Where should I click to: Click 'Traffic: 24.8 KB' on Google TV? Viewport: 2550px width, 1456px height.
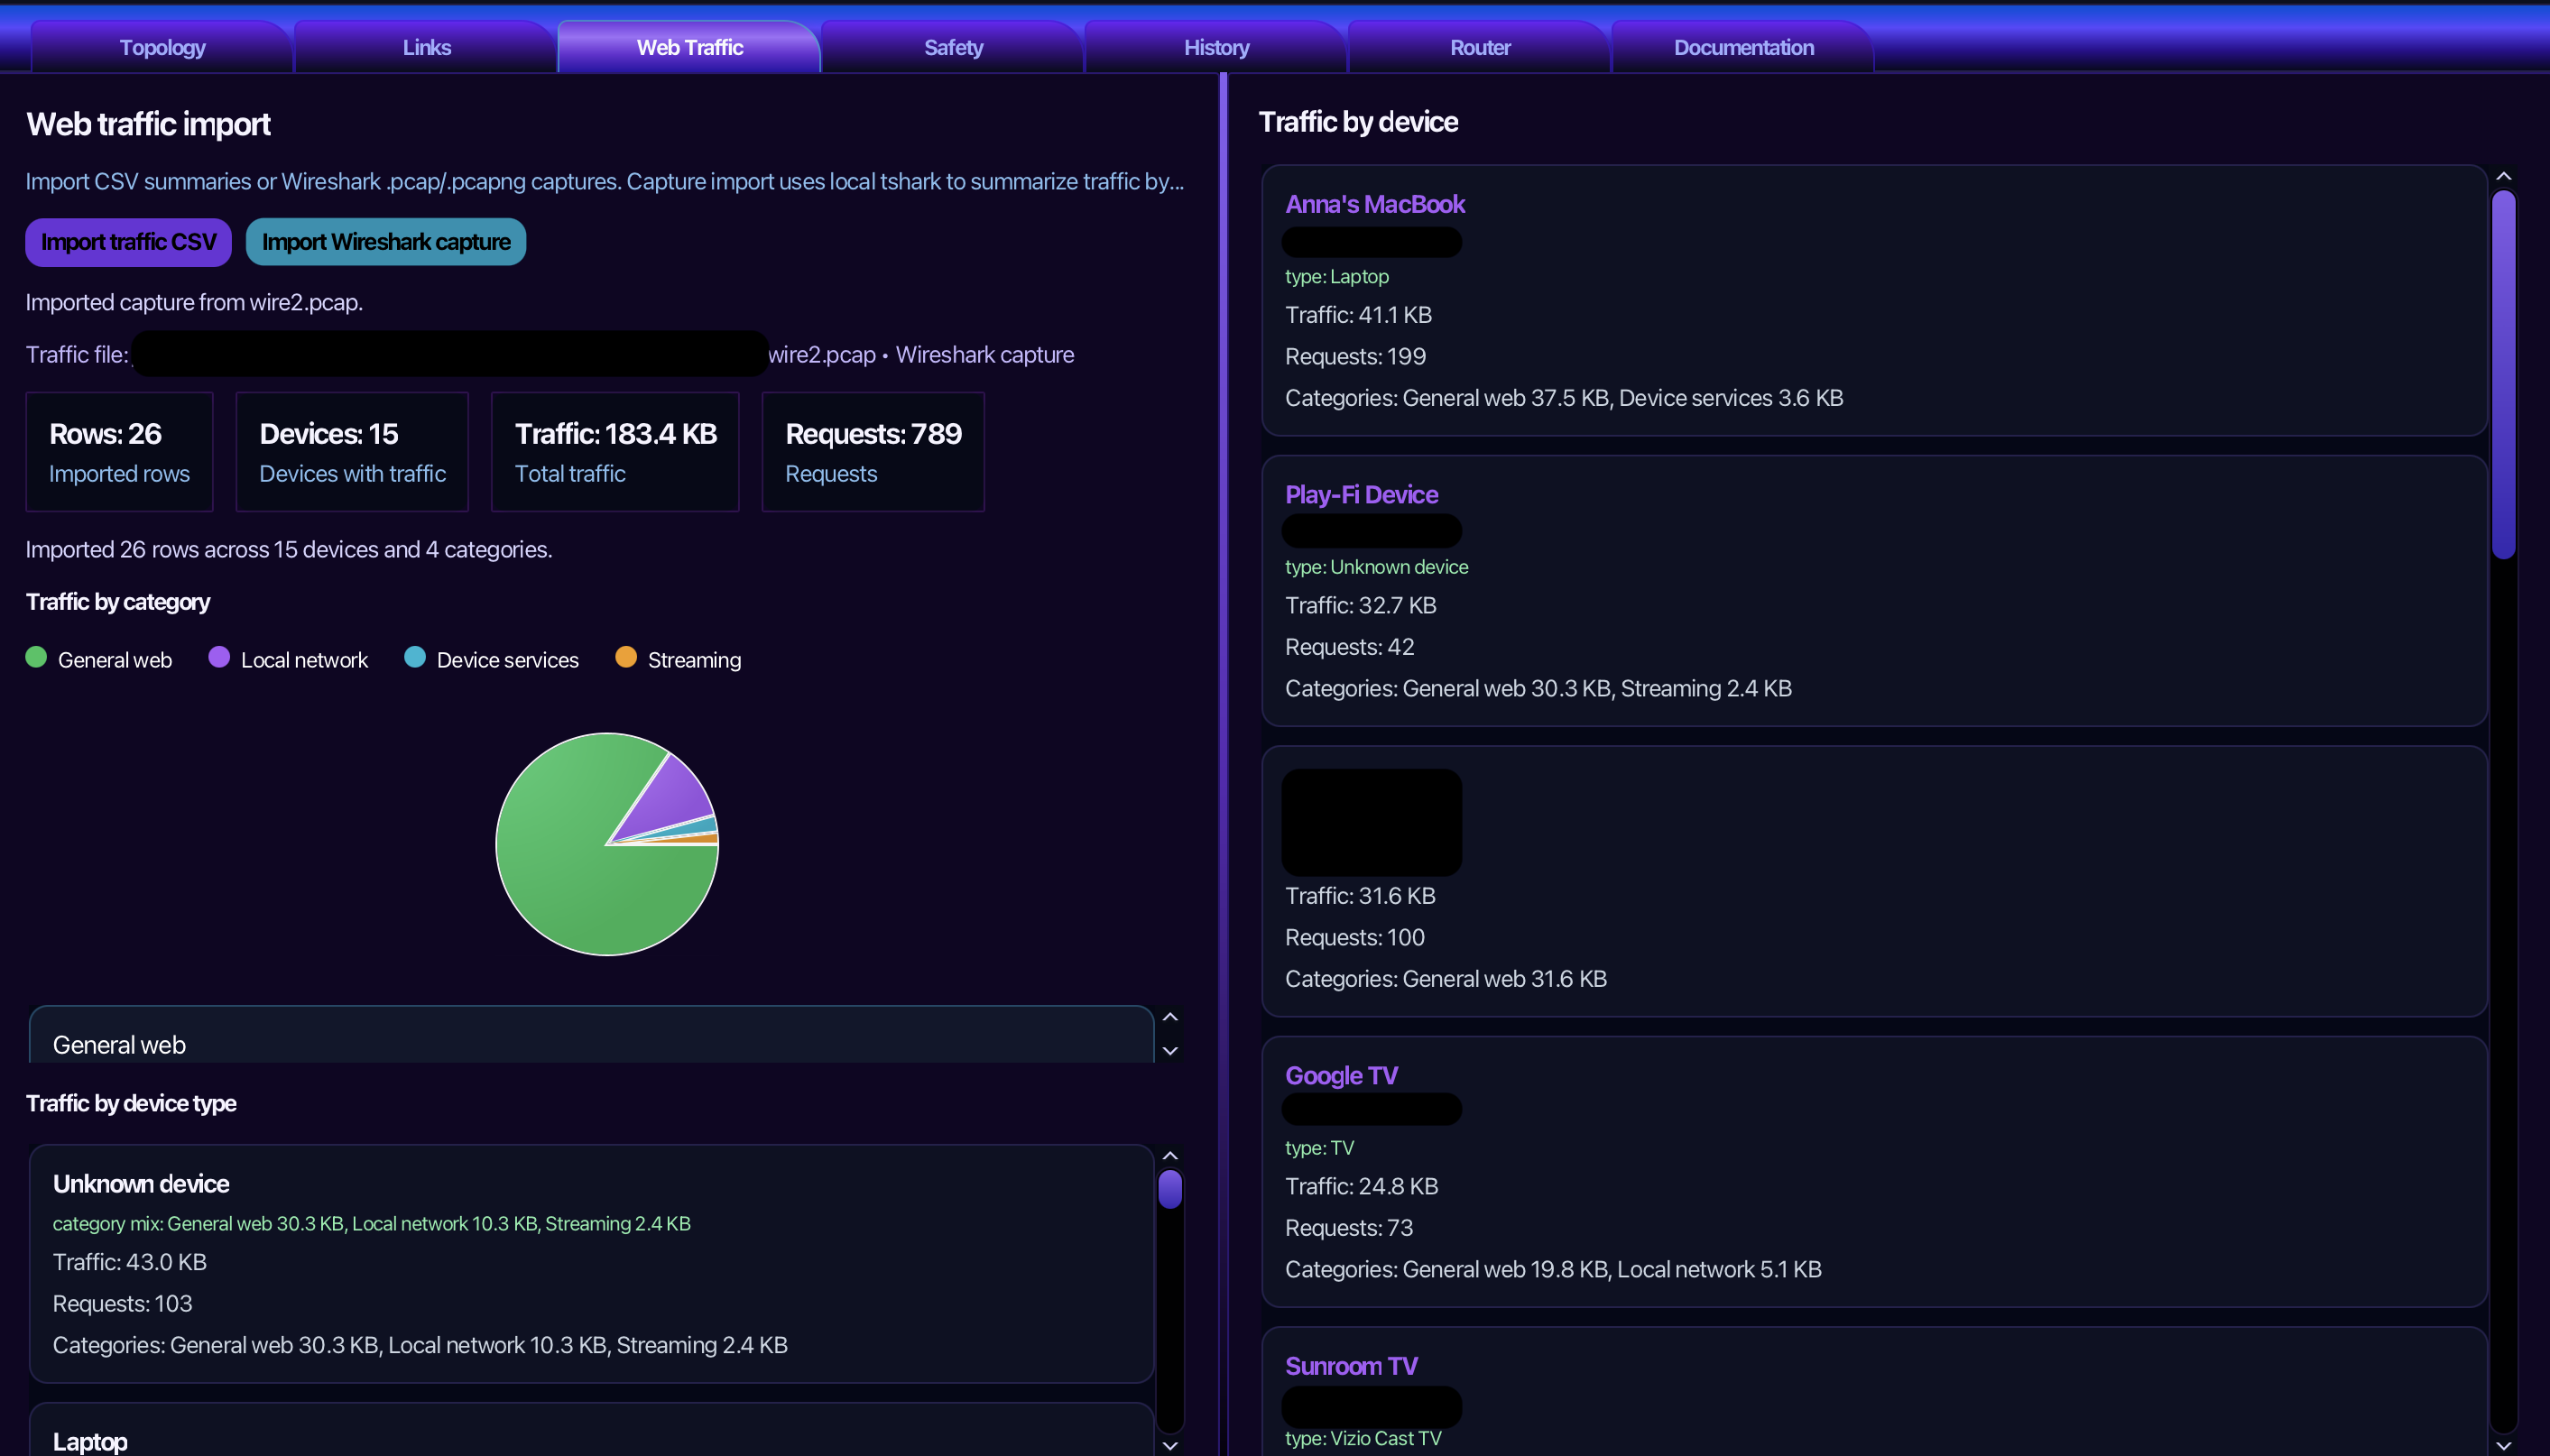[x=1361, y=1186]
